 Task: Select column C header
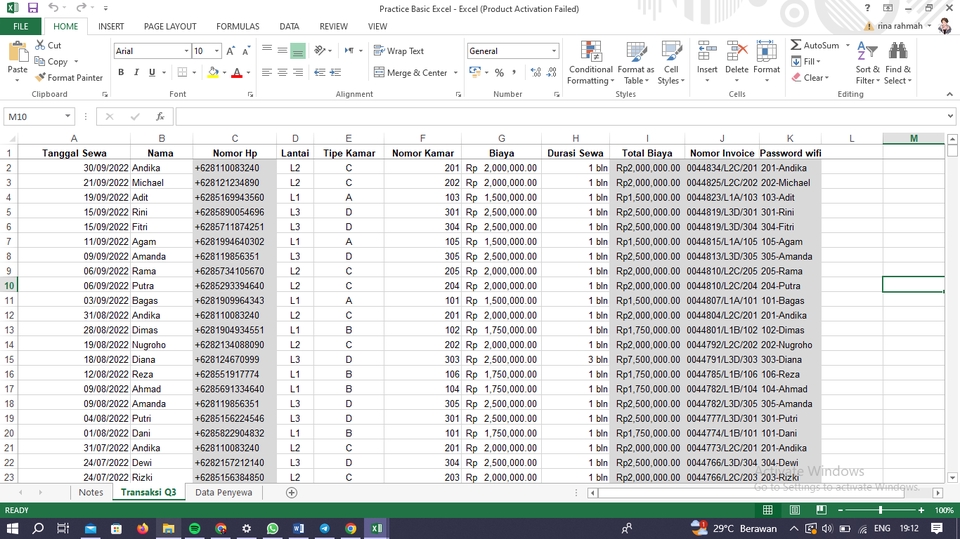pos(234,138)
